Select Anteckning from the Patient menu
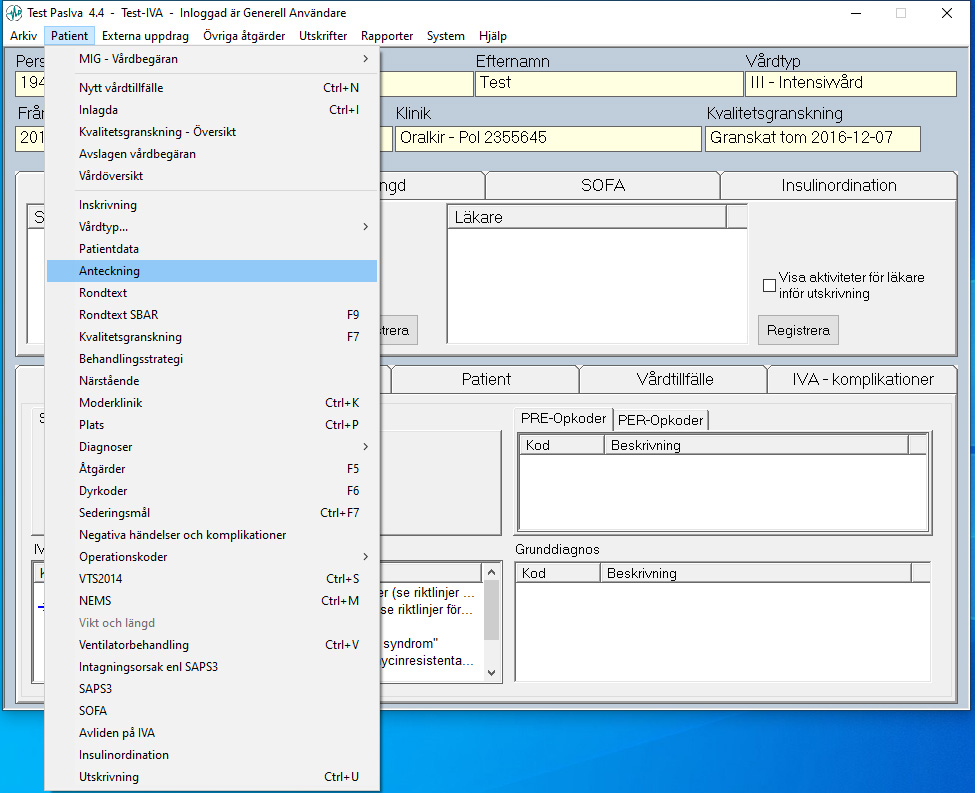The height and width of the screenshot is (793, 975). pos(110,271)
